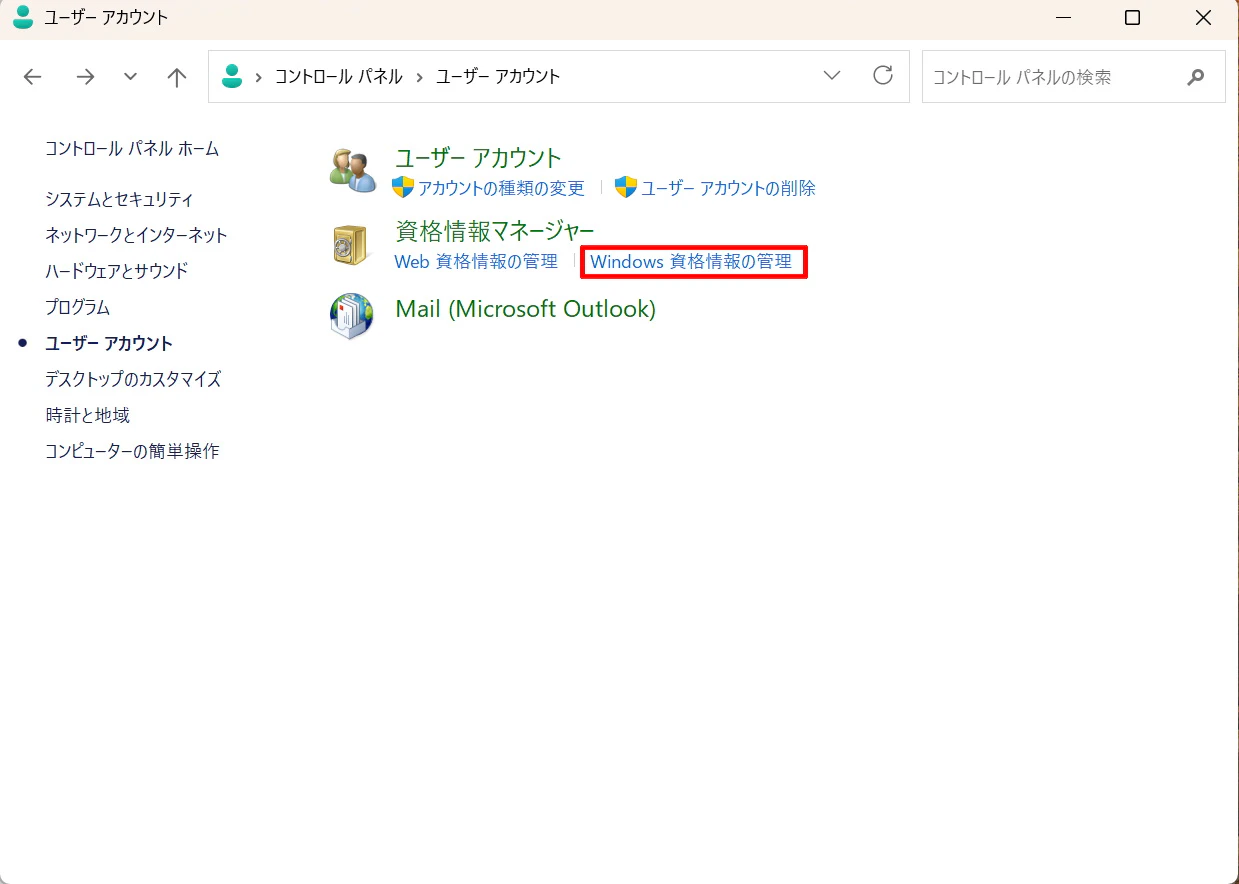This screenshot has height=884, width=1239.
Task: Click the Credential Manager safe icon
Action: [x=351, y=244]
